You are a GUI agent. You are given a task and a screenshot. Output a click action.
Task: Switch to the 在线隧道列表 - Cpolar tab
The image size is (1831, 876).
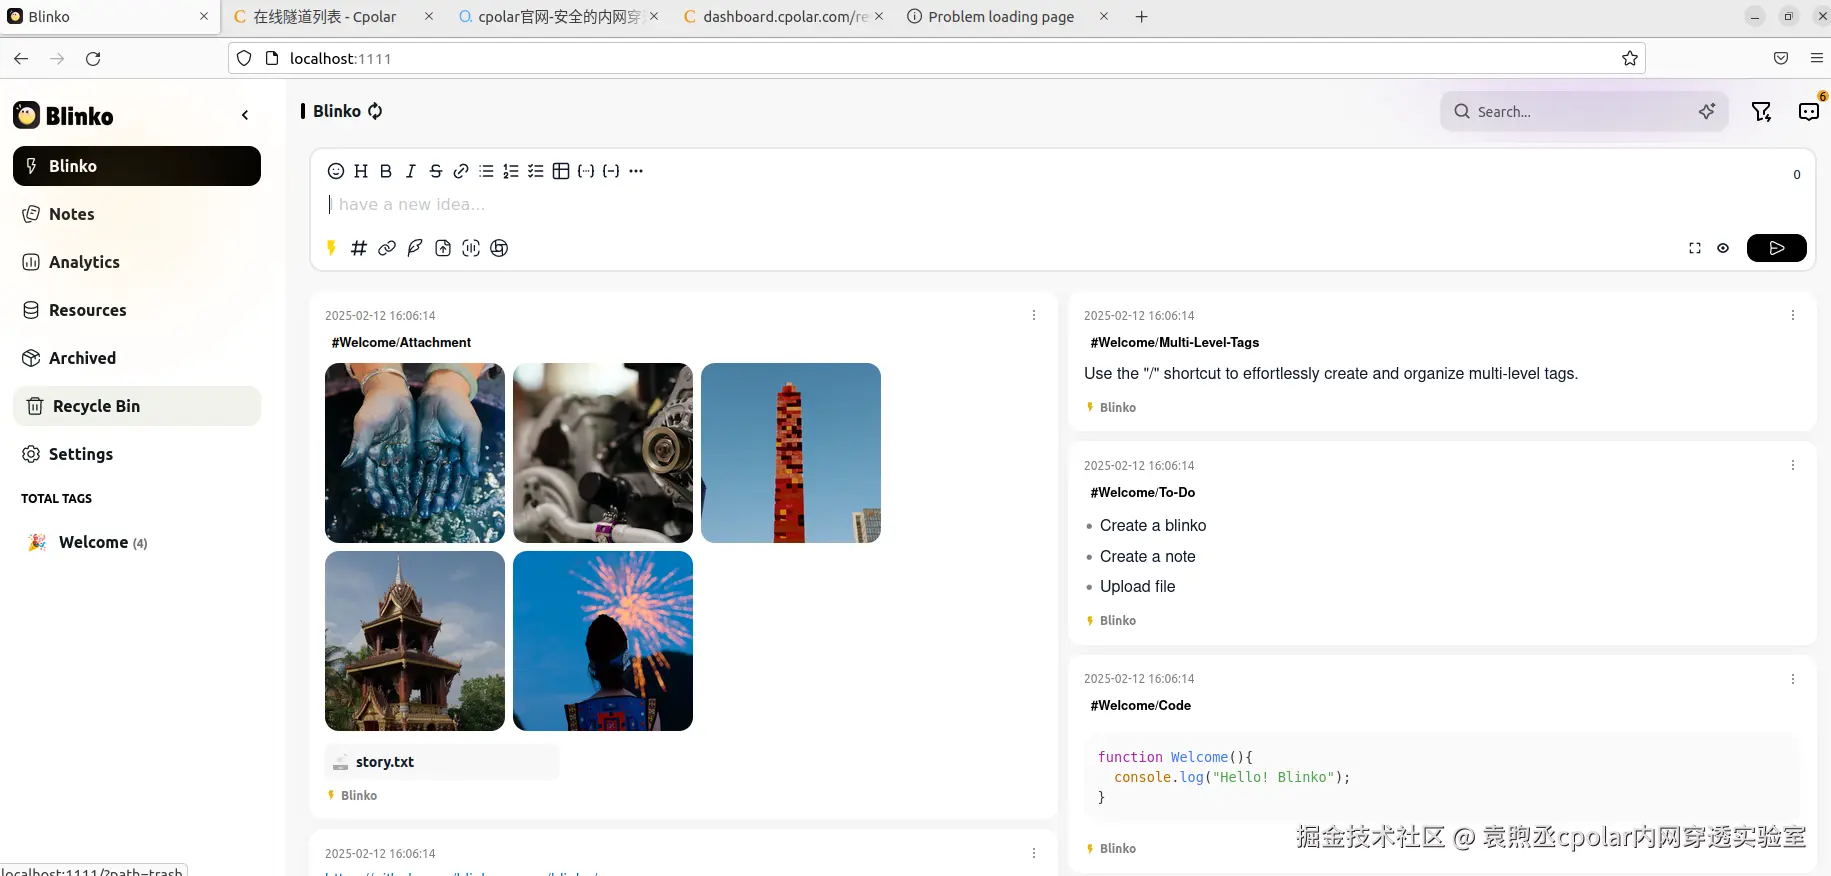[332, 17]
